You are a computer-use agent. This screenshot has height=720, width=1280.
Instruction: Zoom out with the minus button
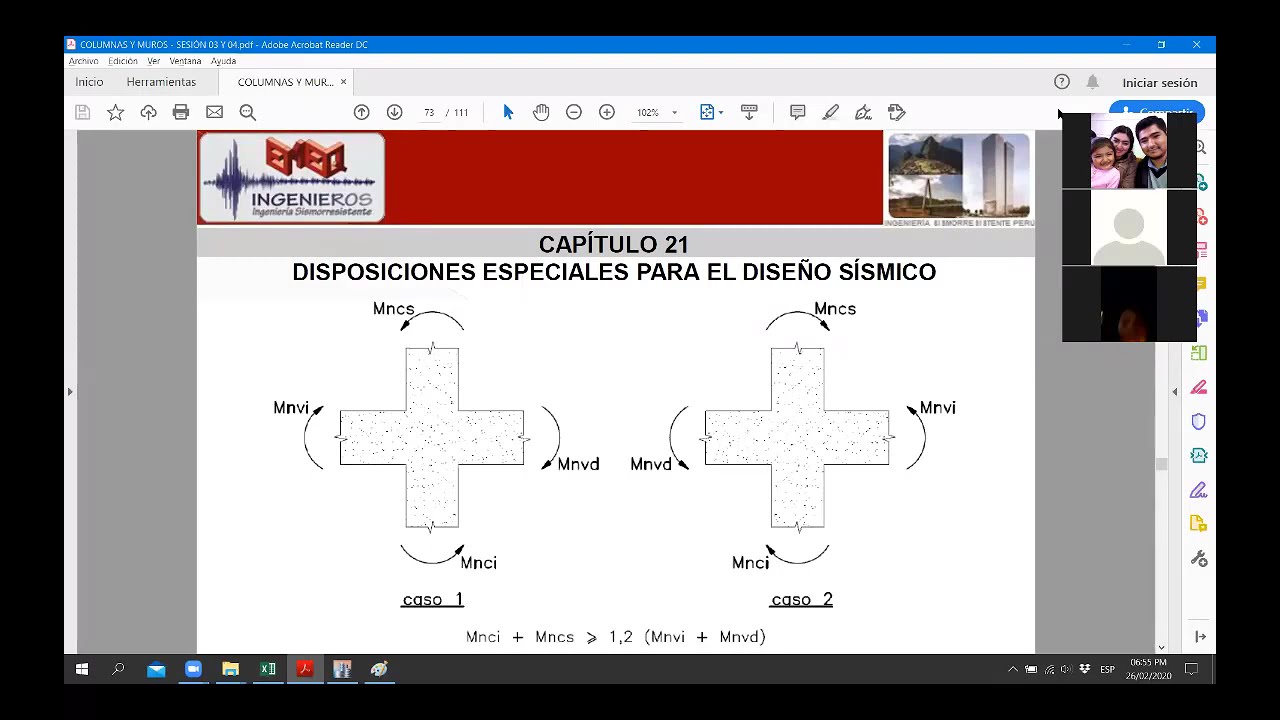point(574,112)
